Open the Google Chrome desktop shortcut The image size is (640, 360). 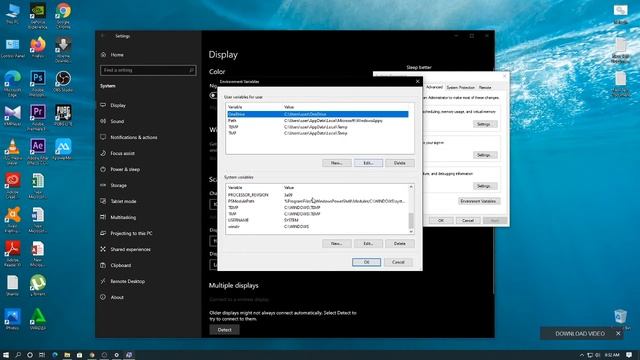coord(63,16)
